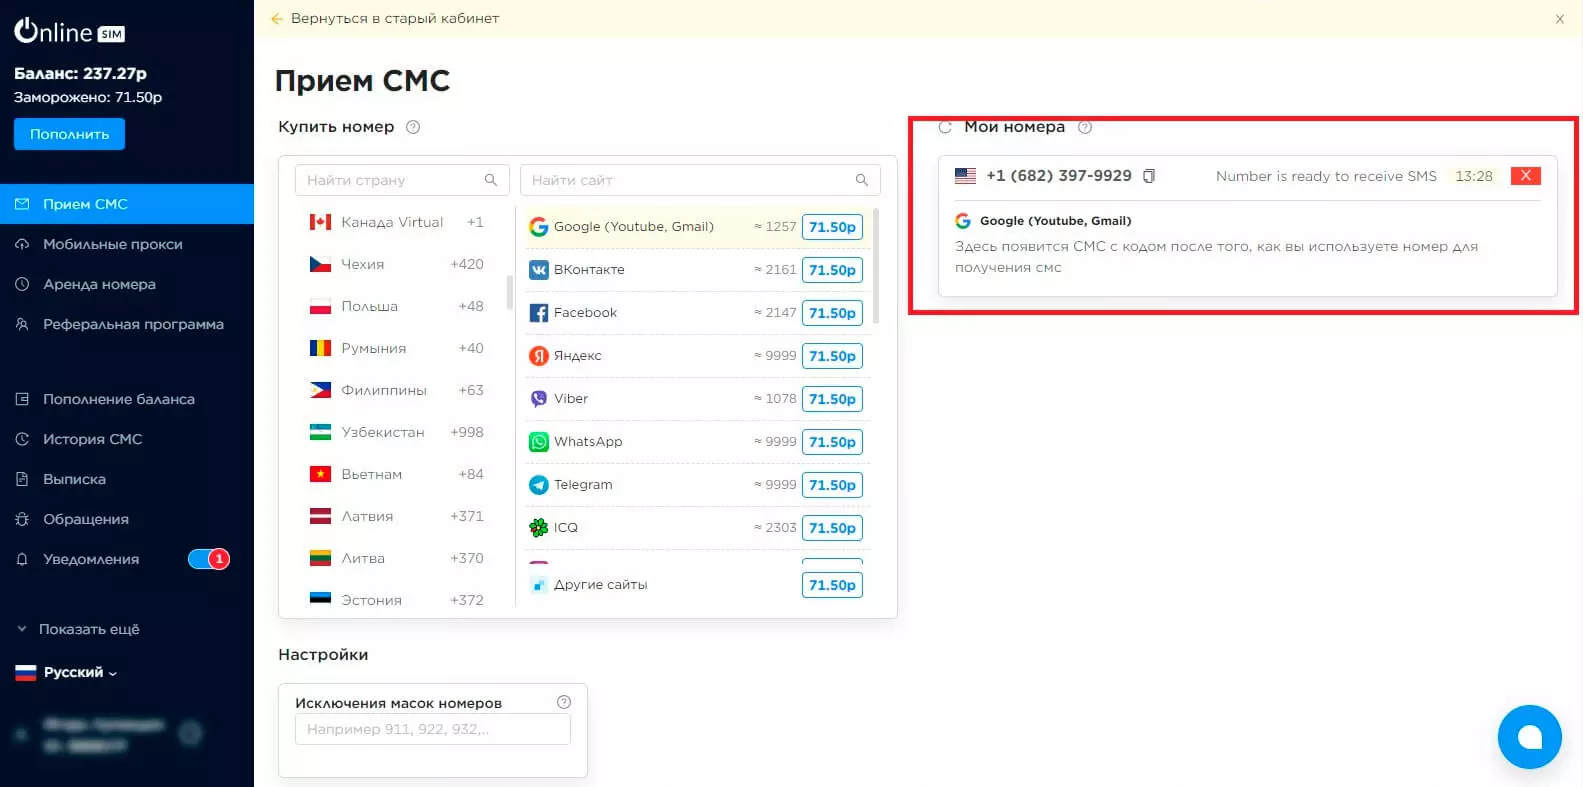This screenshot has width=1583, height=787.
Task: Buy Facebook number for 71.50р
Action: [x=832, y=313]
